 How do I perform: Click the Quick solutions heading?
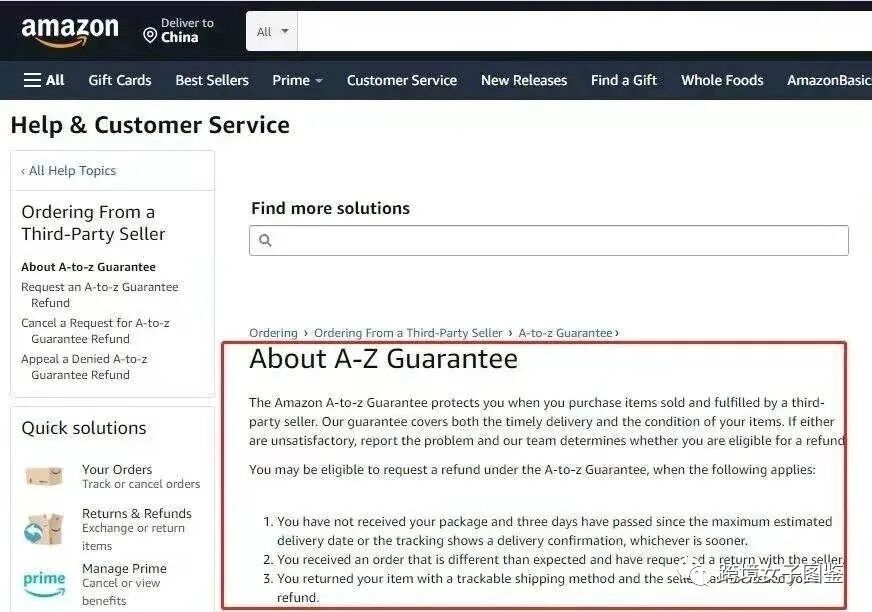pyautogui.click(x=84, y=428)
